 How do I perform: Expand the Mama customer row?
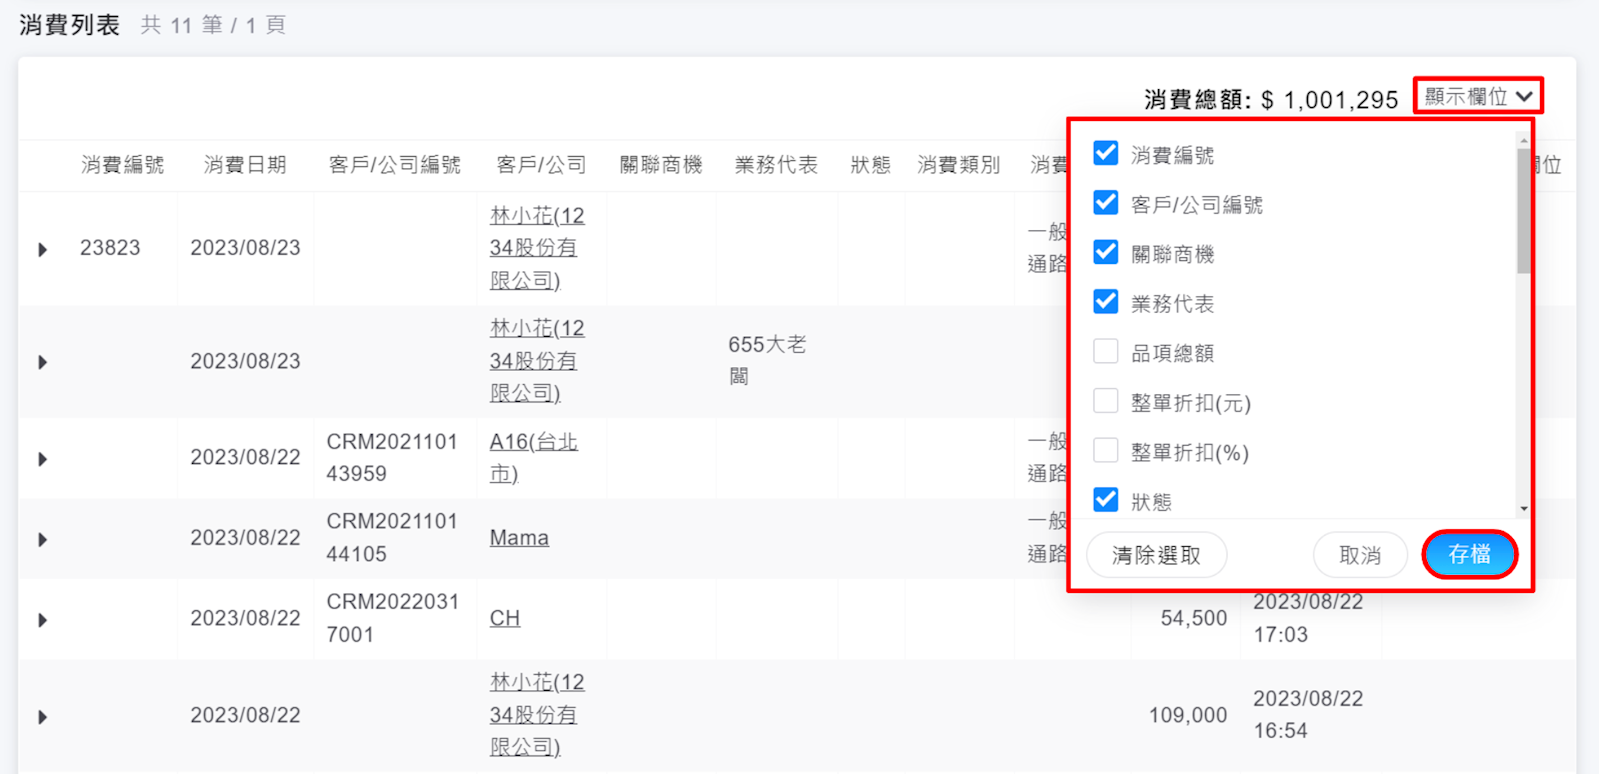point(42,539)
